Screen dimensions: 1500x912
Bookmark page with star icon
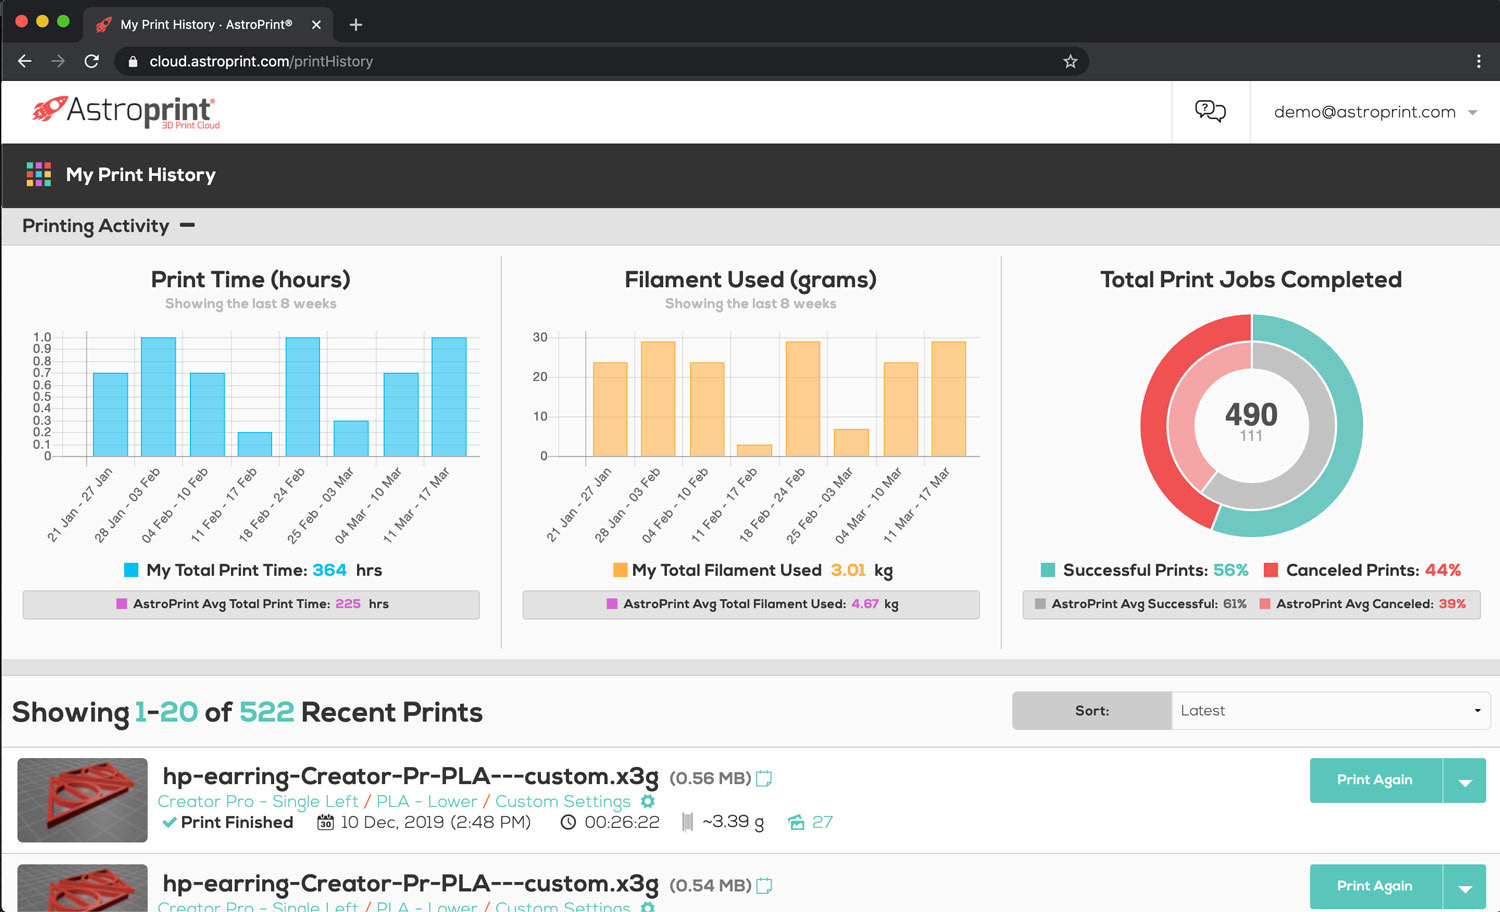tap(1070, 61)
